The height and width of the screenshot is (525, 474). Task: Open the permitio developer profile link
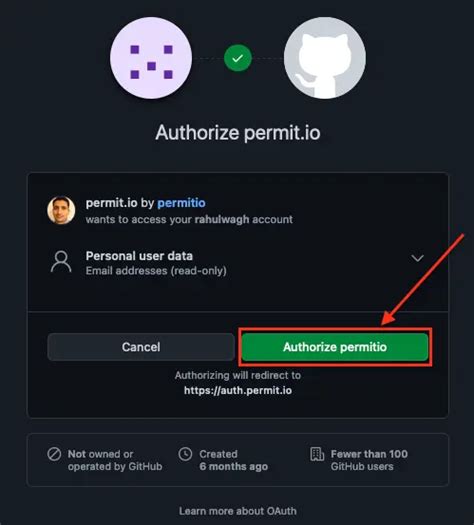click(181, 203)
